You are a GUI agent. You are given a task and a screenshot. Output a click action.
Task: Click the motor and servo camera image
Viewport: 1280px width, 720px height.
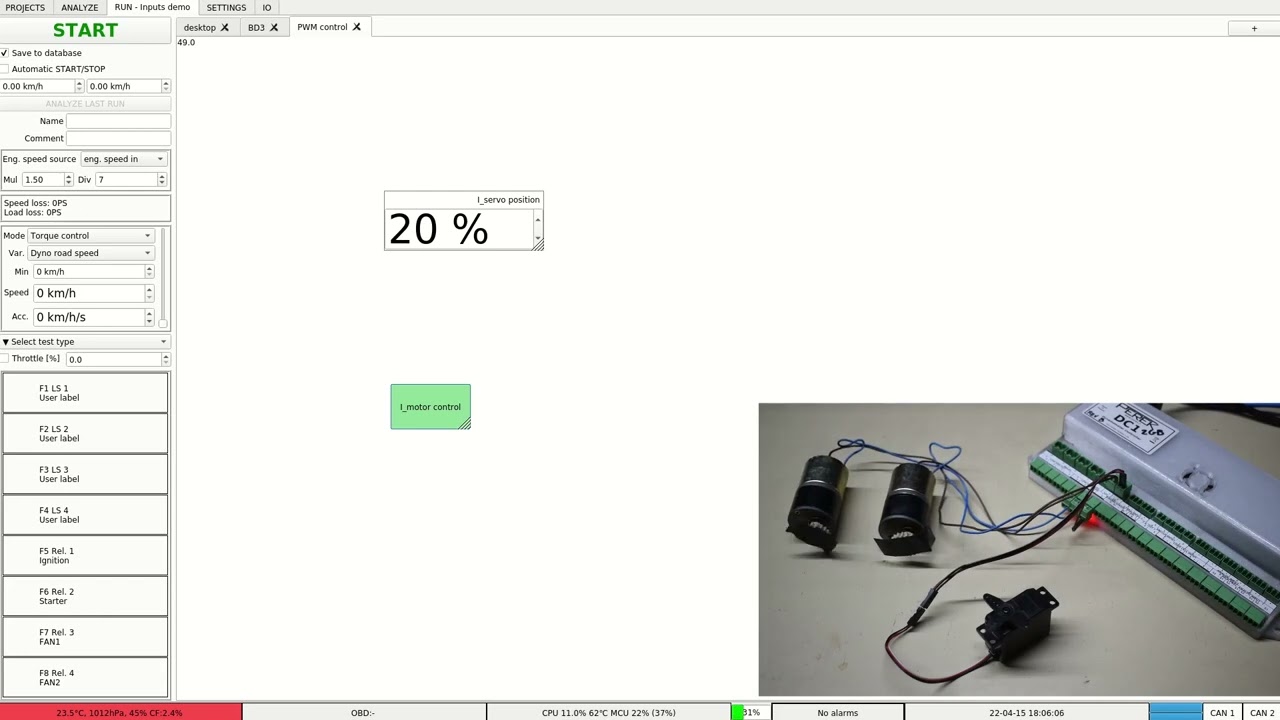pos(1019,550)
